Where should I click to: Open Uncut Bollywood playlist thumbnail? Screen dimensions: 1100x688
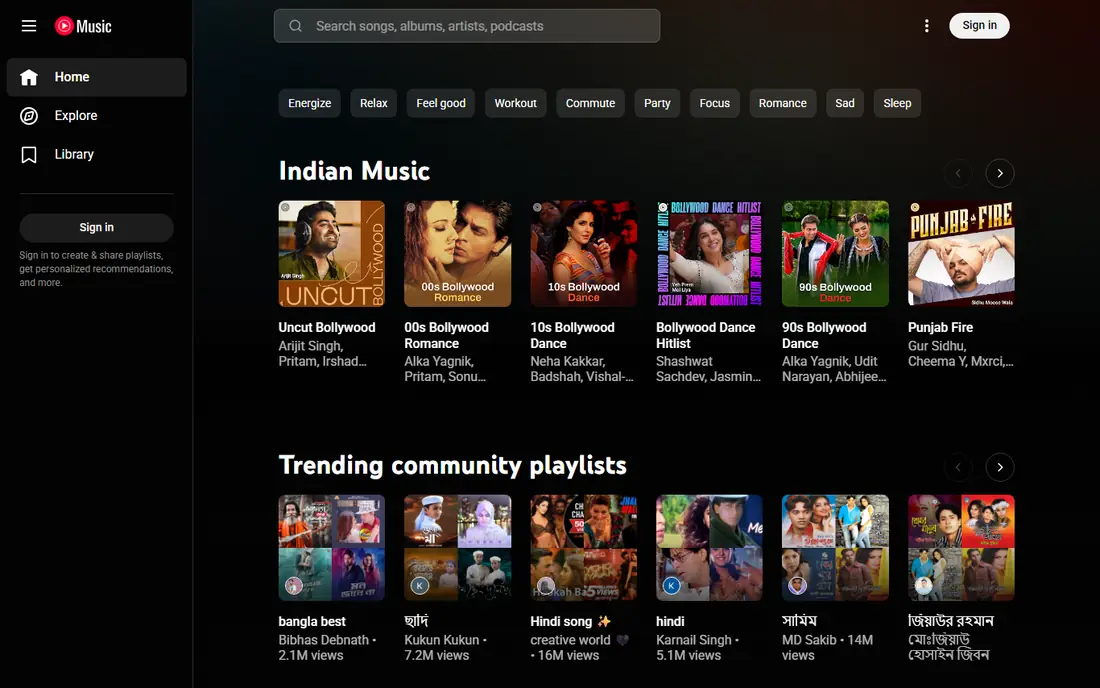coord(331,254)
